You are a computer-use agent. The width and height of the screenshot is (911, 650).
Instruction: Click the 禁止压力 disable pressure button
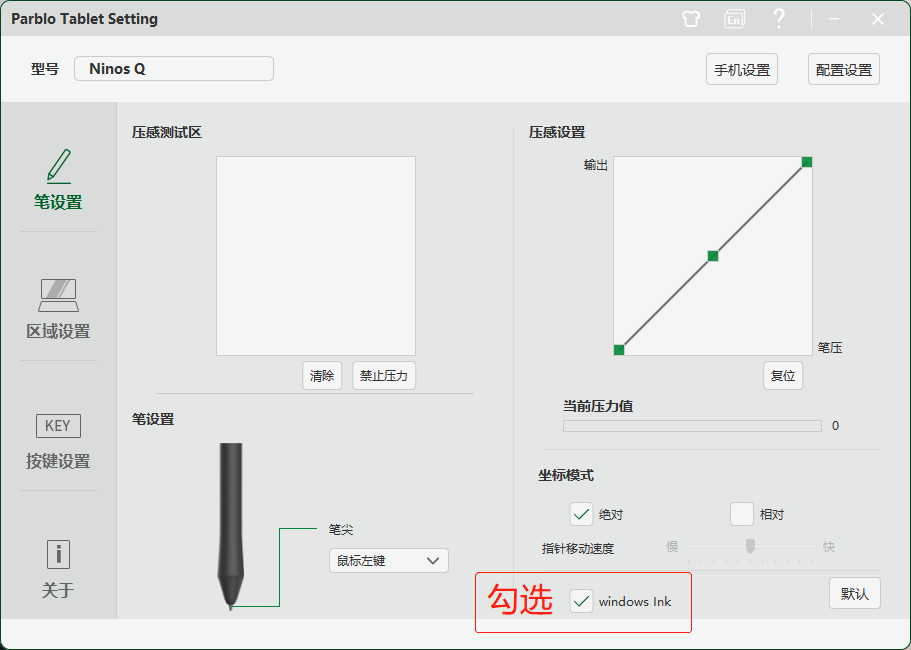[x=383, y=376]
